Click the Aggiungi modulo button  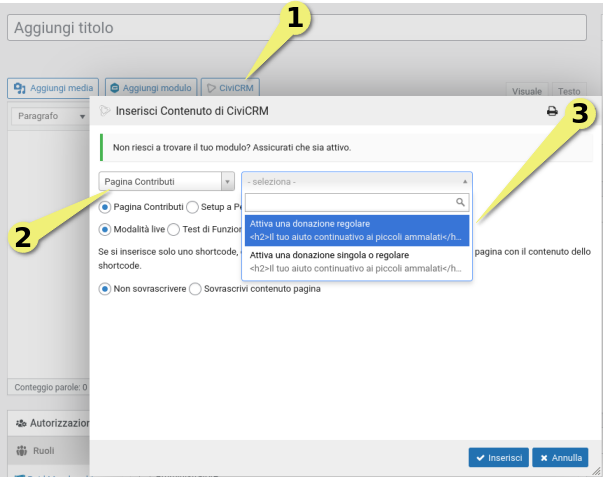click(151, 88)
